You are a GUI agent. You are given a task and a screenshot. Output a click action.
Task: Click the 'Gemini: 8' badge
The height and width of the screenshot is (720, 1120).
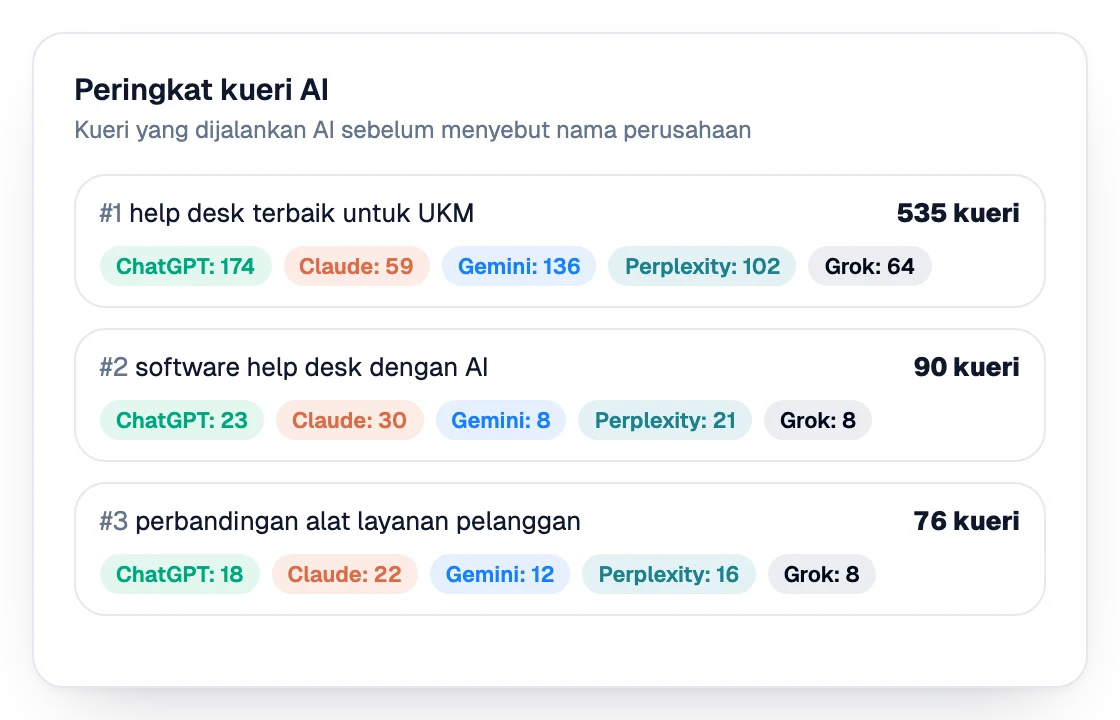point(501,420)
